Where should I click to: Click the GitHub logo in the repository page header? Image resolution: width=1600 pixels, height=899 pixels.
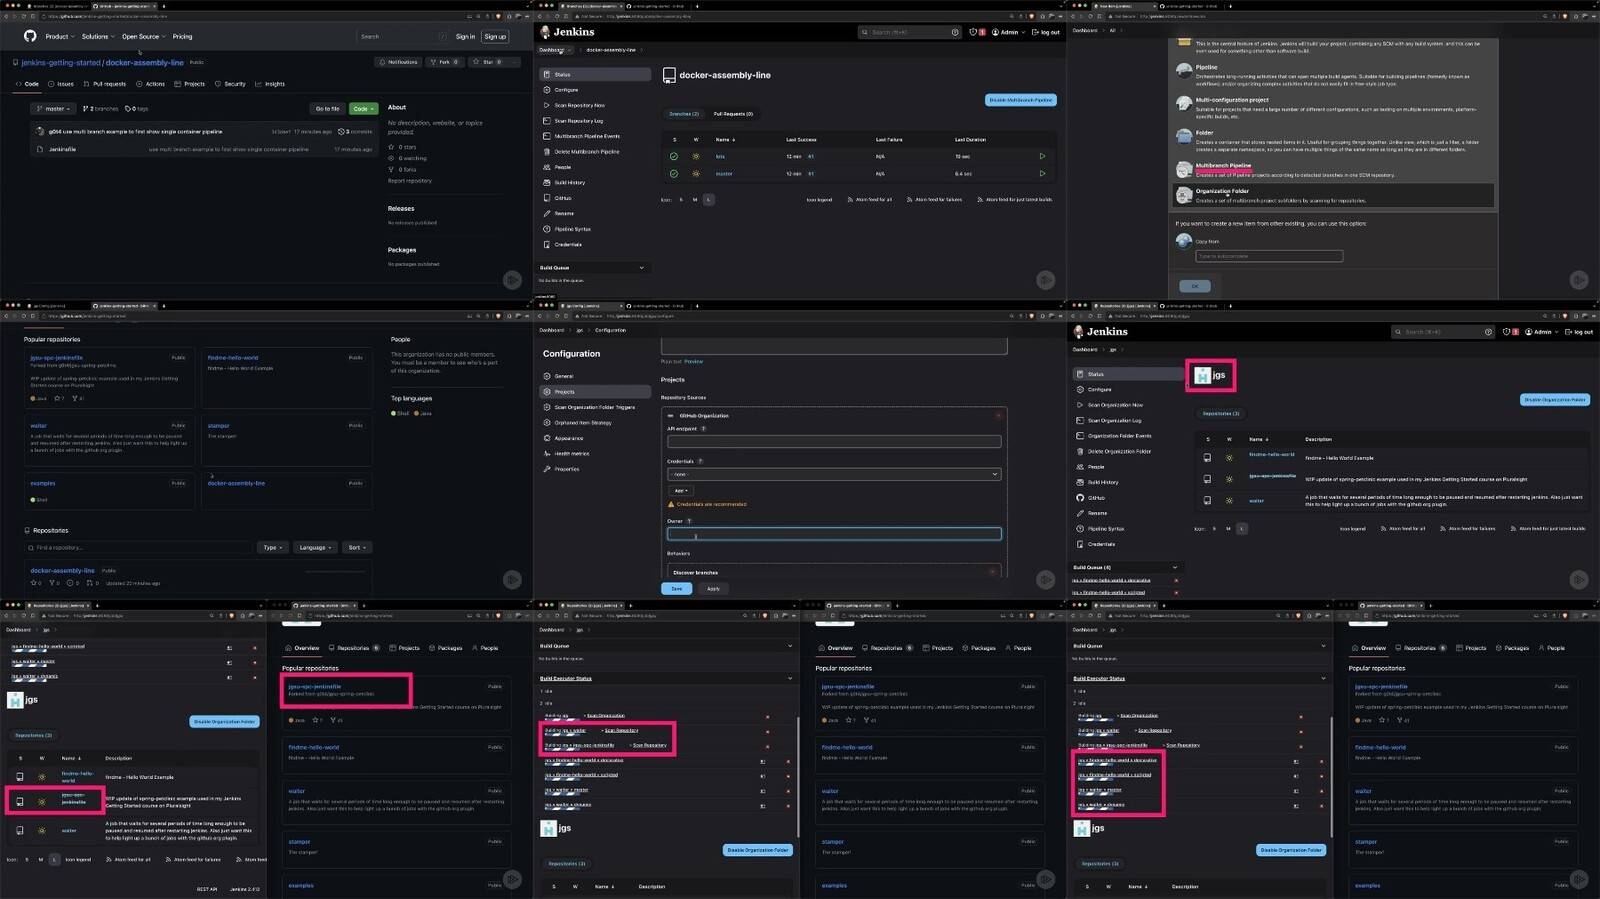(30, 36)
